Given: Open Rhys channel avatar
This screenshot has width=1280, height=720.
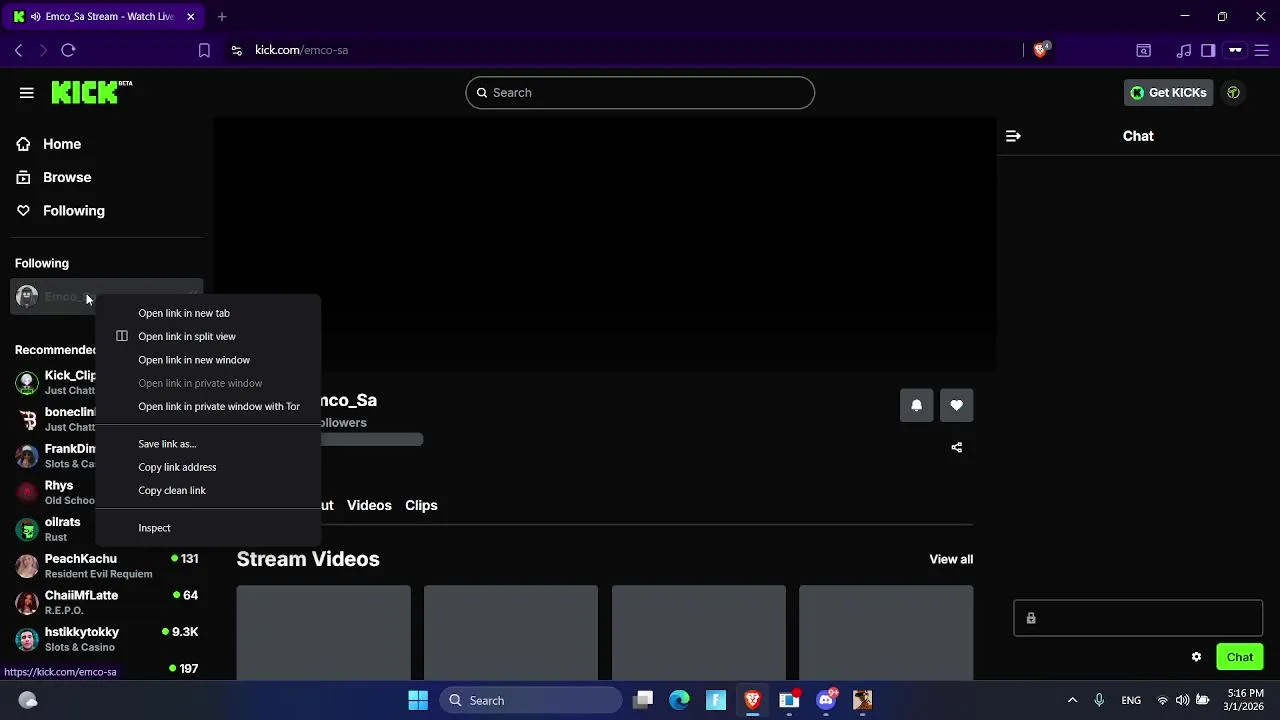Looking at the screenshot, I should (x=27, y=492).
